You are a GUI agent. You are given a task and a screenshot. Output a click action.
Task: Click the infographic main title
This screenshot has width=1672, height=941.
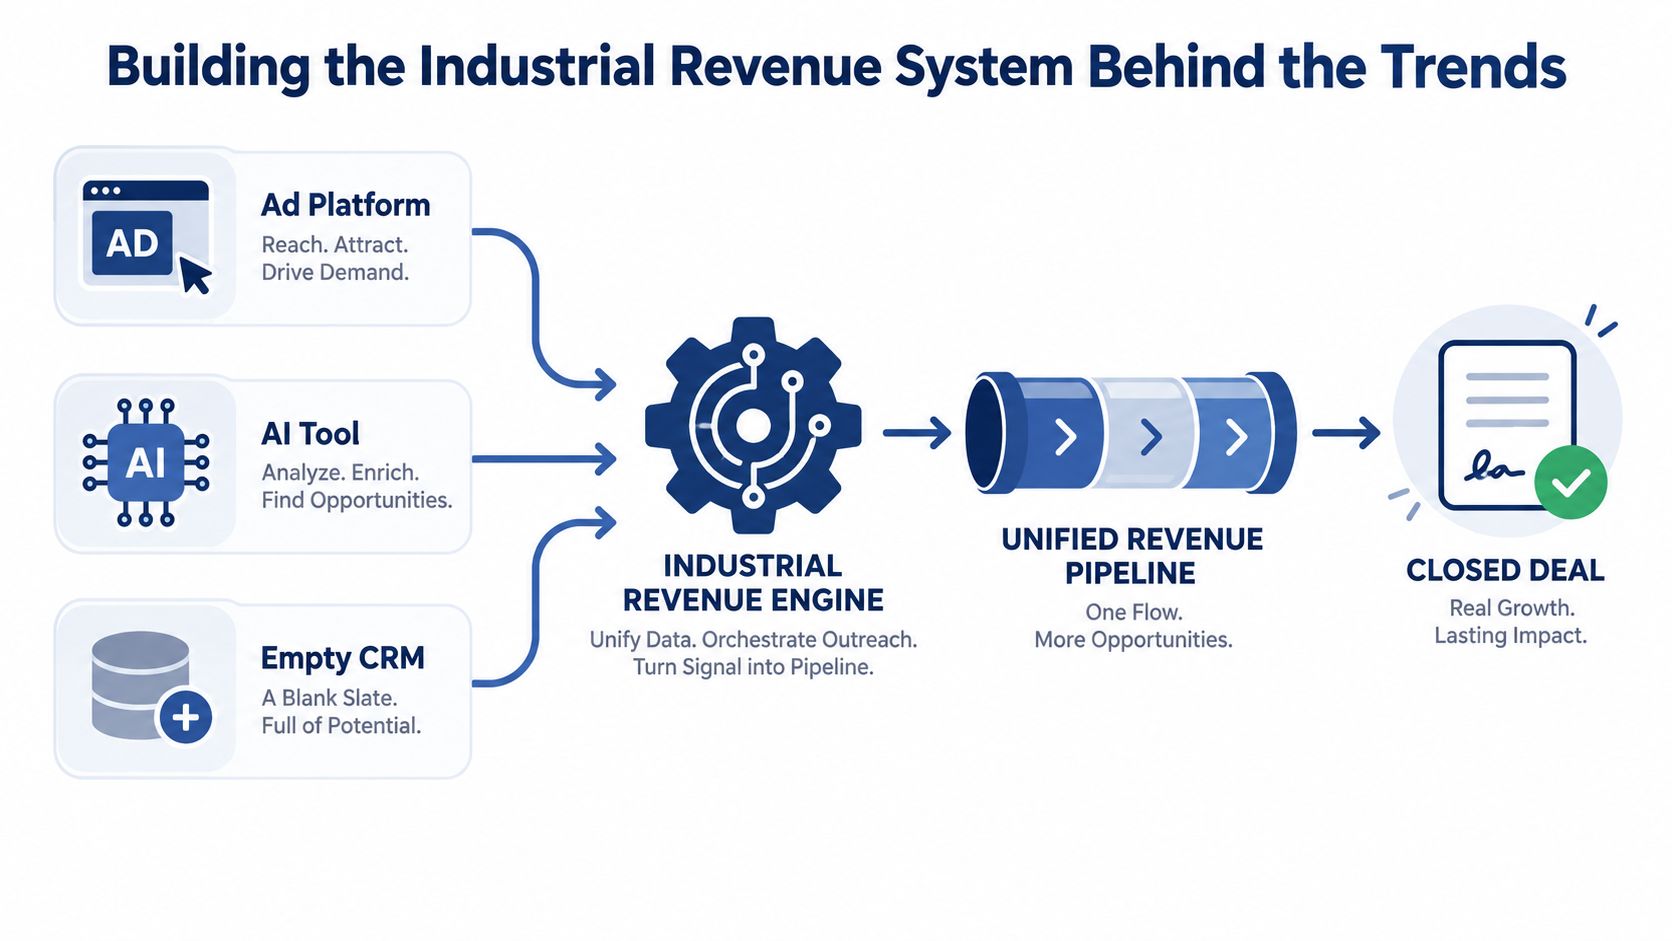[836, 67]
